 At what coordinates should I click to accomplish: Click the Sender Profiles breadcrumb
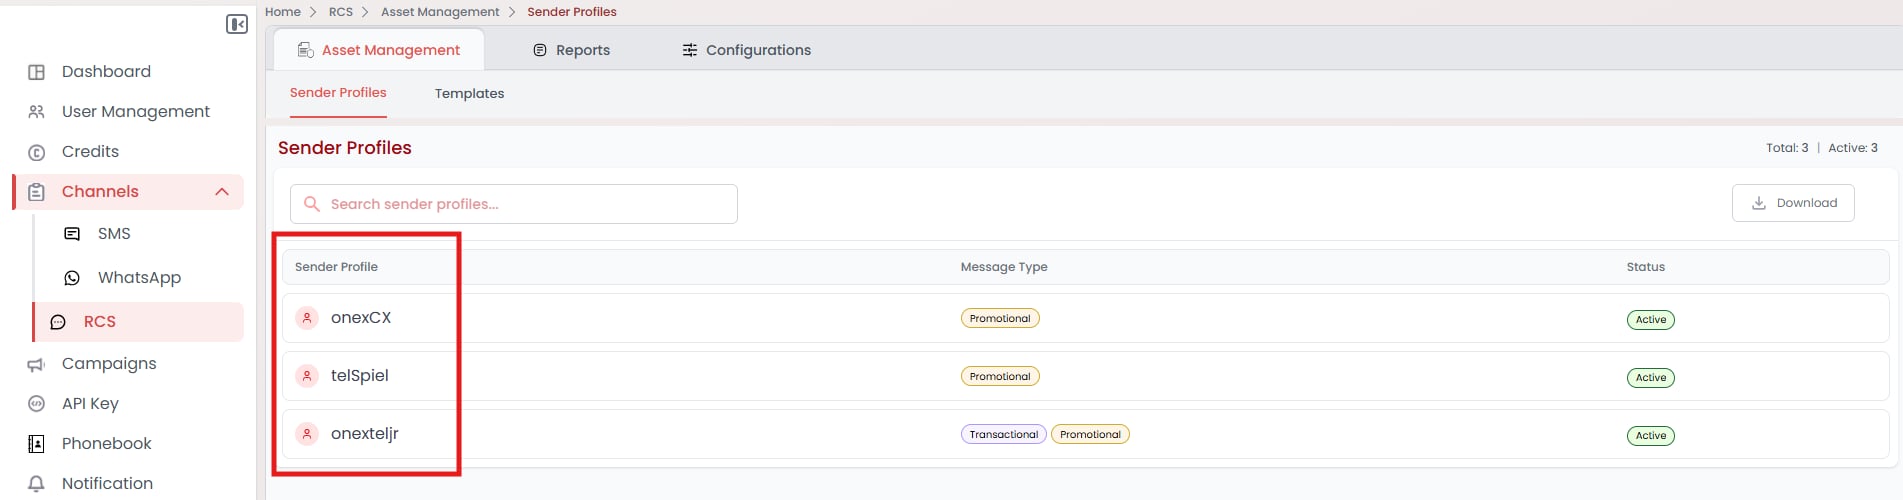(572, 12)
